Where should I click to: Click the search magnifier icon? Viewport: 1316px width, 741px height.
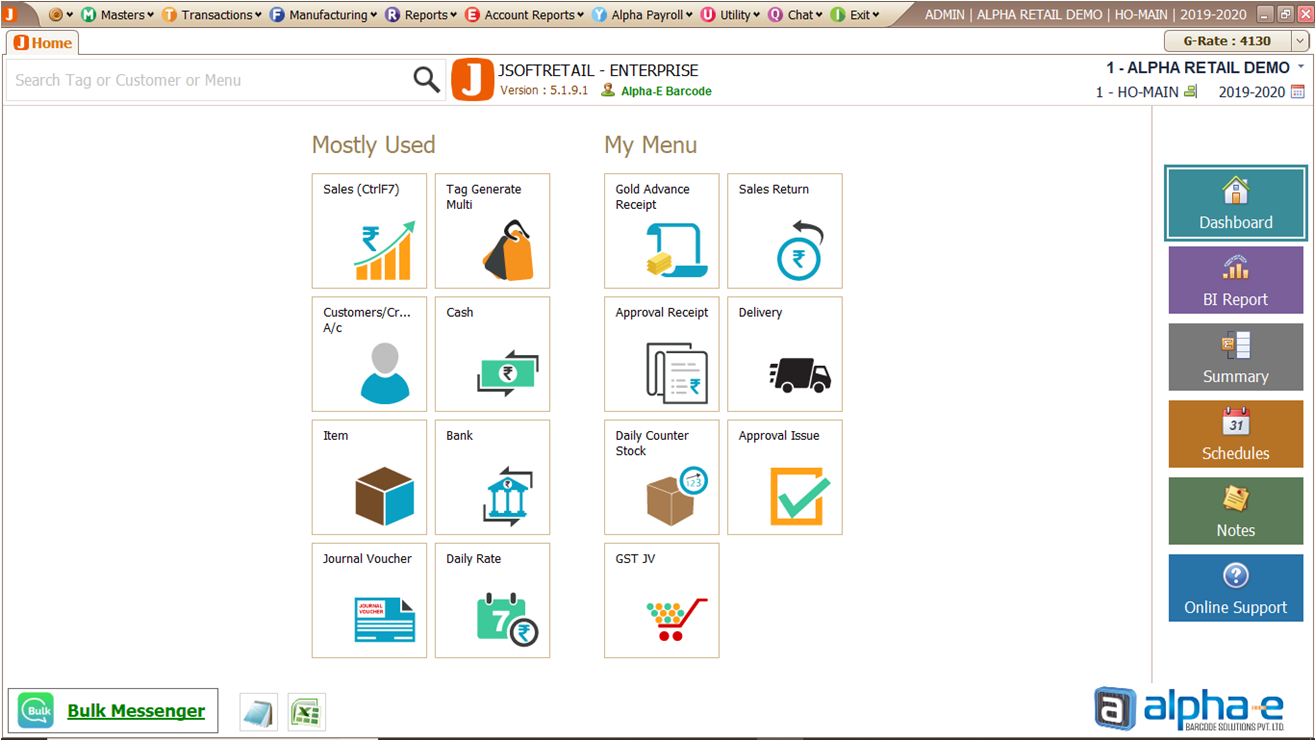click(427, 80)
